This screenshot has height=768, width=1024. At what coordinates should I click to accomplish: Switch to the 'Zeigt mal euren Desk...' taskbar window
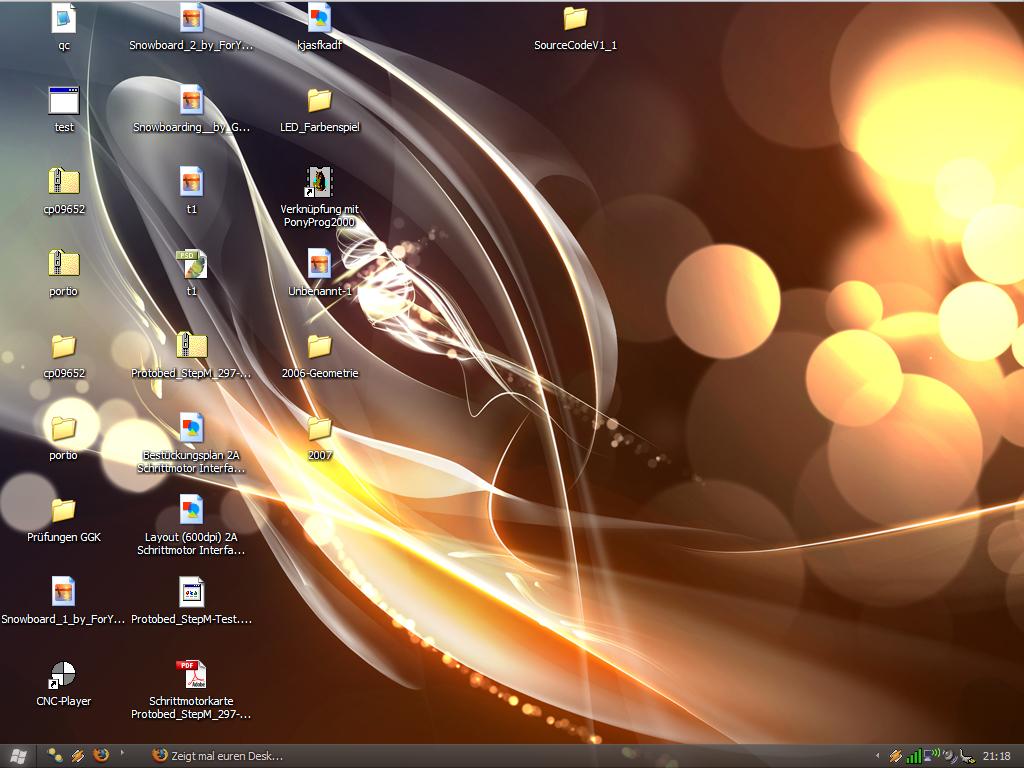[219, 756]
